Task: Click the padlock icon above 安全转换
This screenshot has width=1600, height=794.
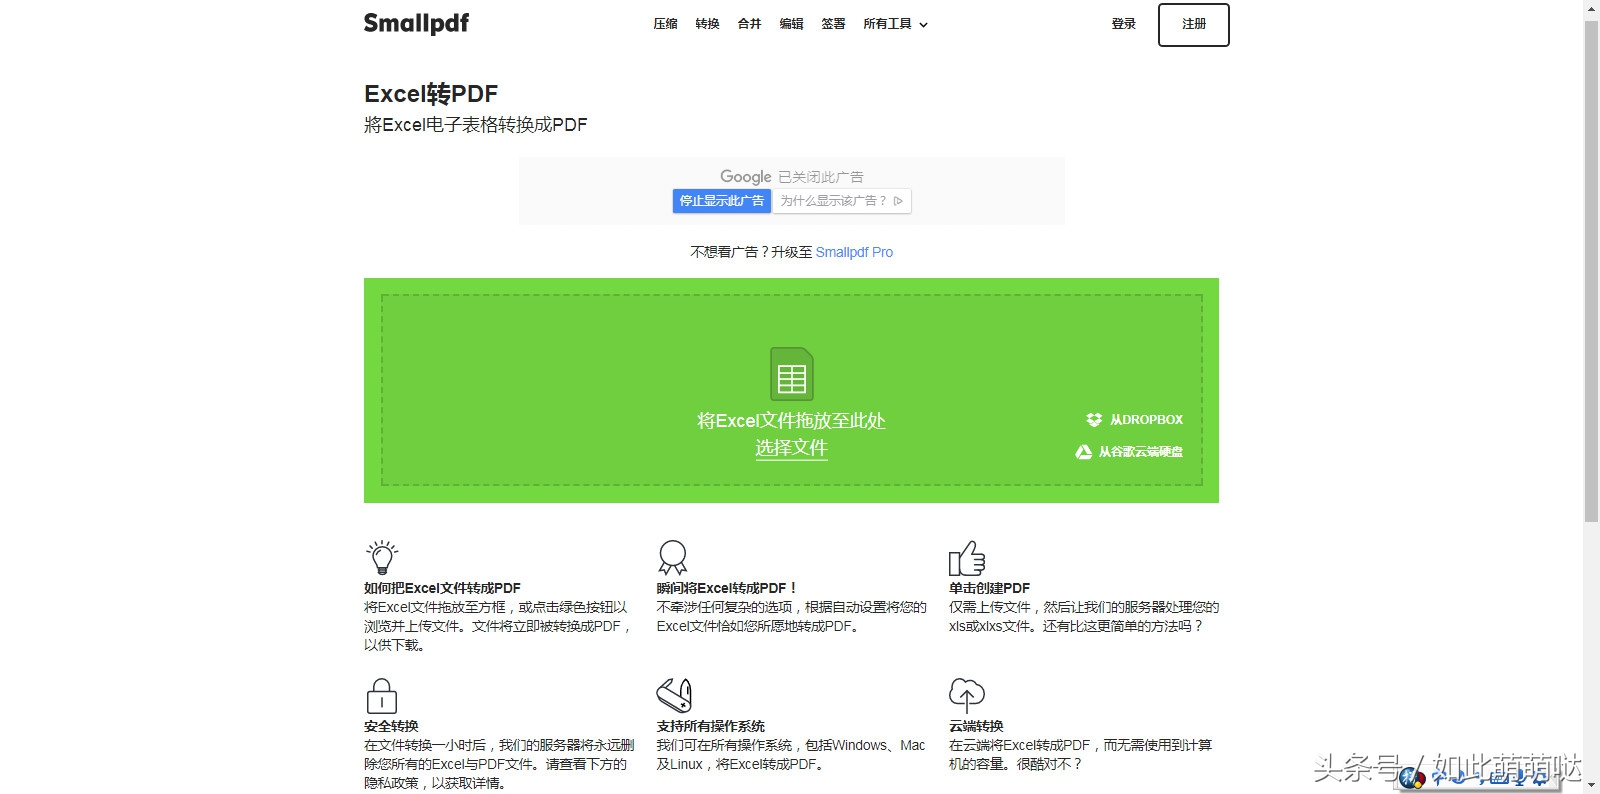Action: pos(382,695)
